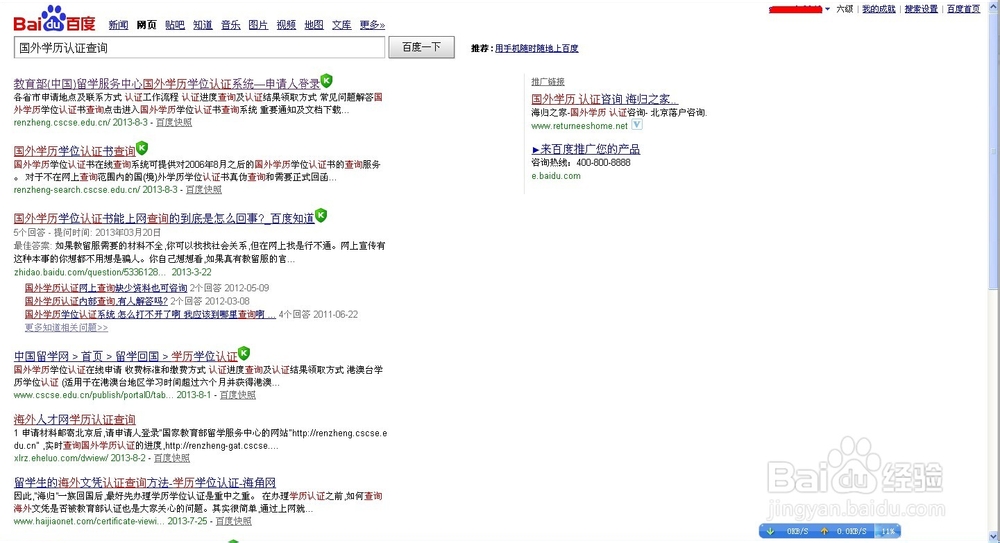Click e.baidu.com URL text
The width and height of the screenshot is (1000, 543).
pyautogui.click(x=556, y=176)
